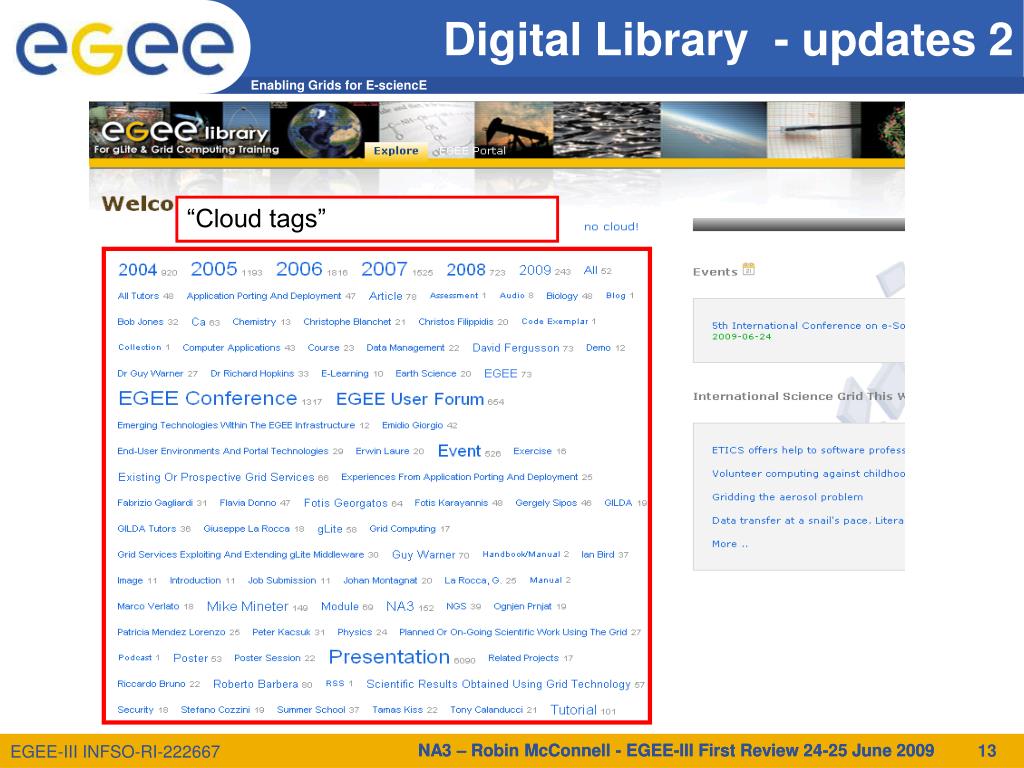The height and width of the screenshot is (768, 1024).
Task: Open the Job Submission tag
Action: click(x=282, y=581)
